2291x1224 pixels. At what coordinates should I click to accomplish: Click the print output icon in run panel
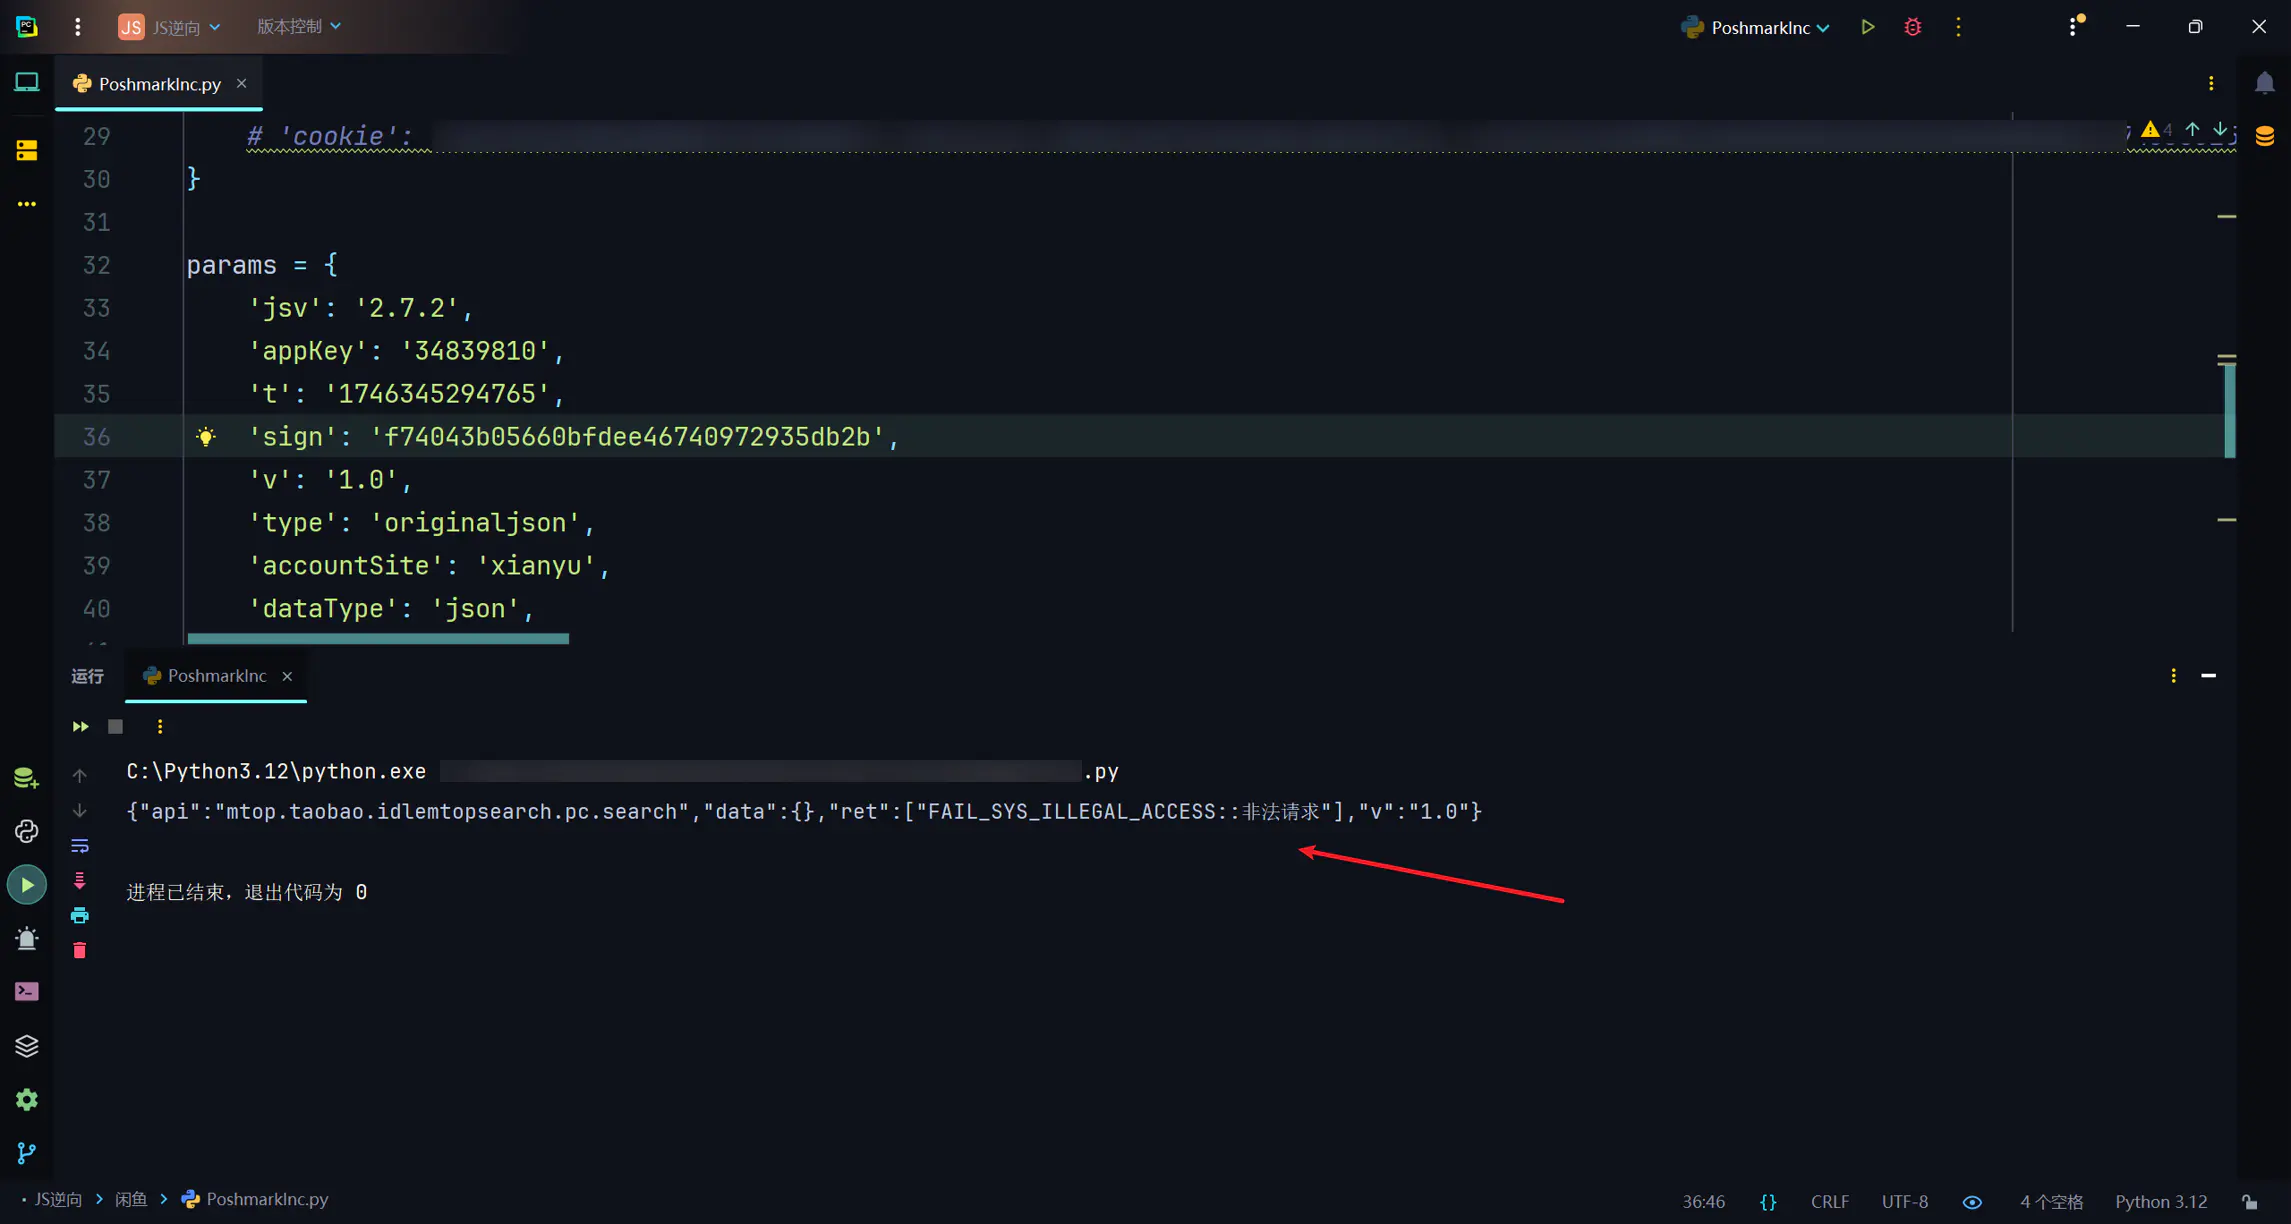pos(80,915)
